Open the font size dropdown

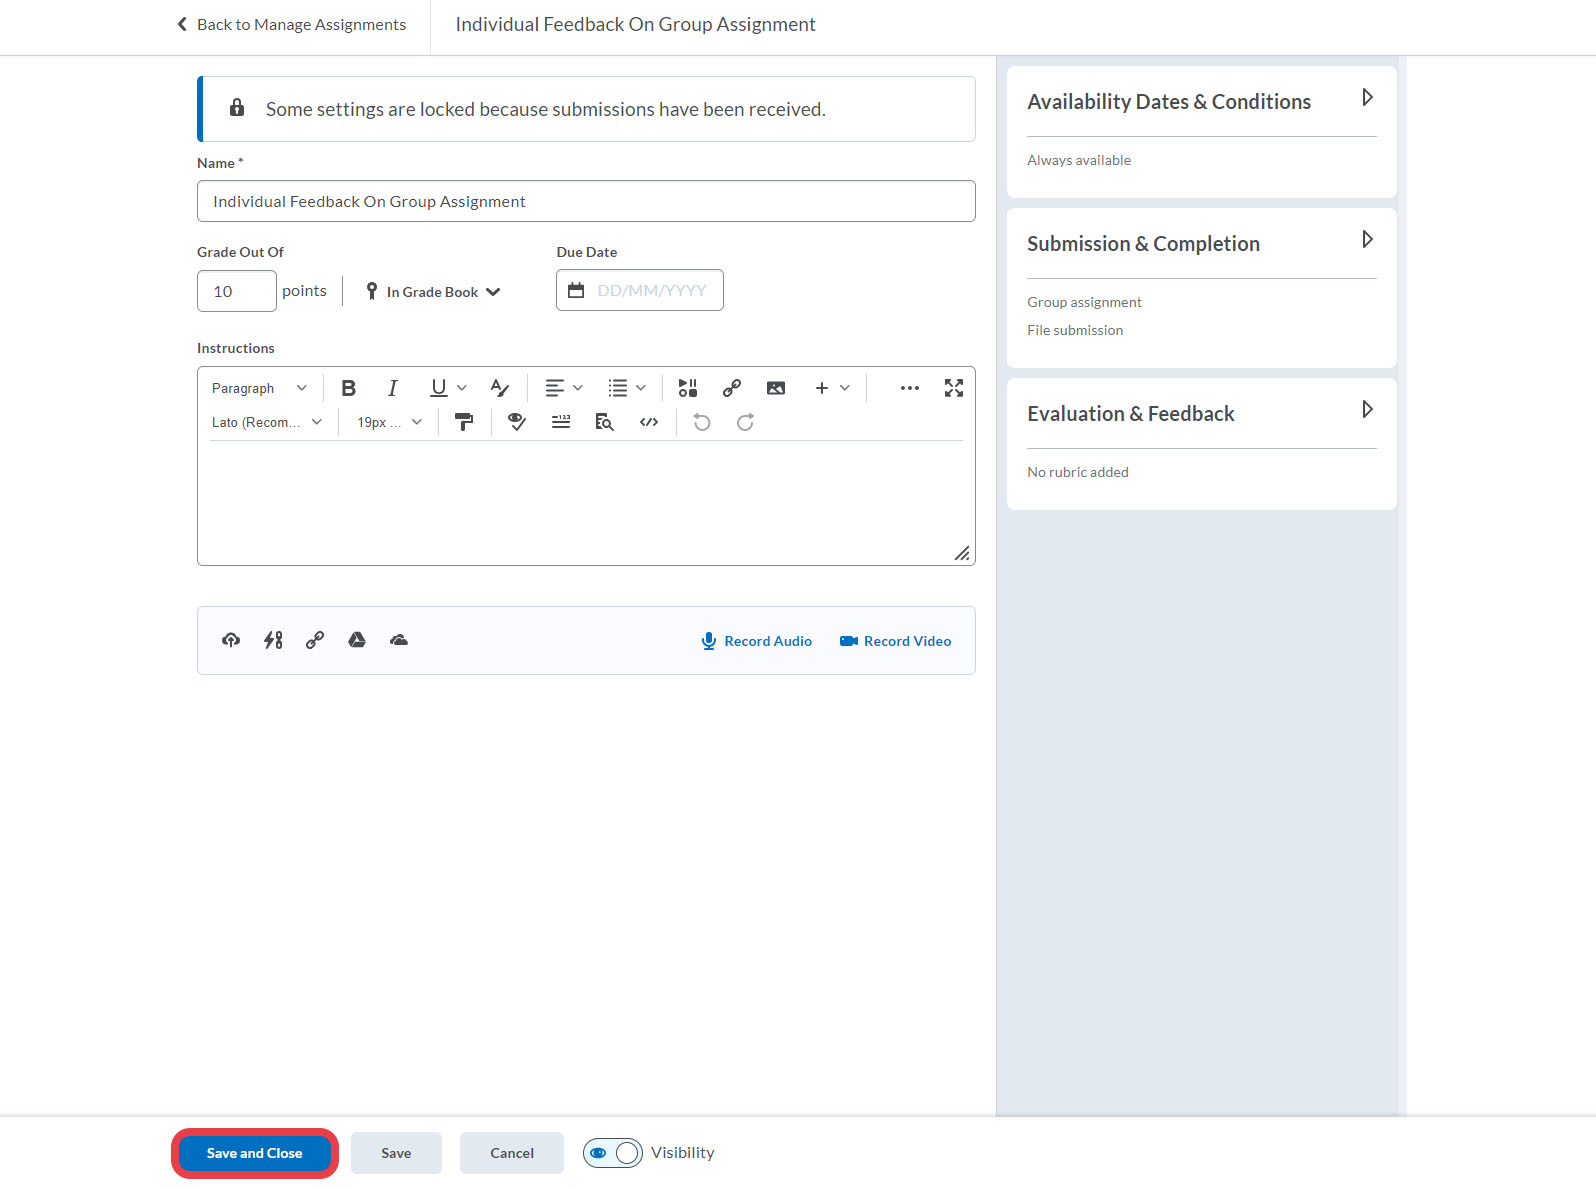tap(389, 422)
